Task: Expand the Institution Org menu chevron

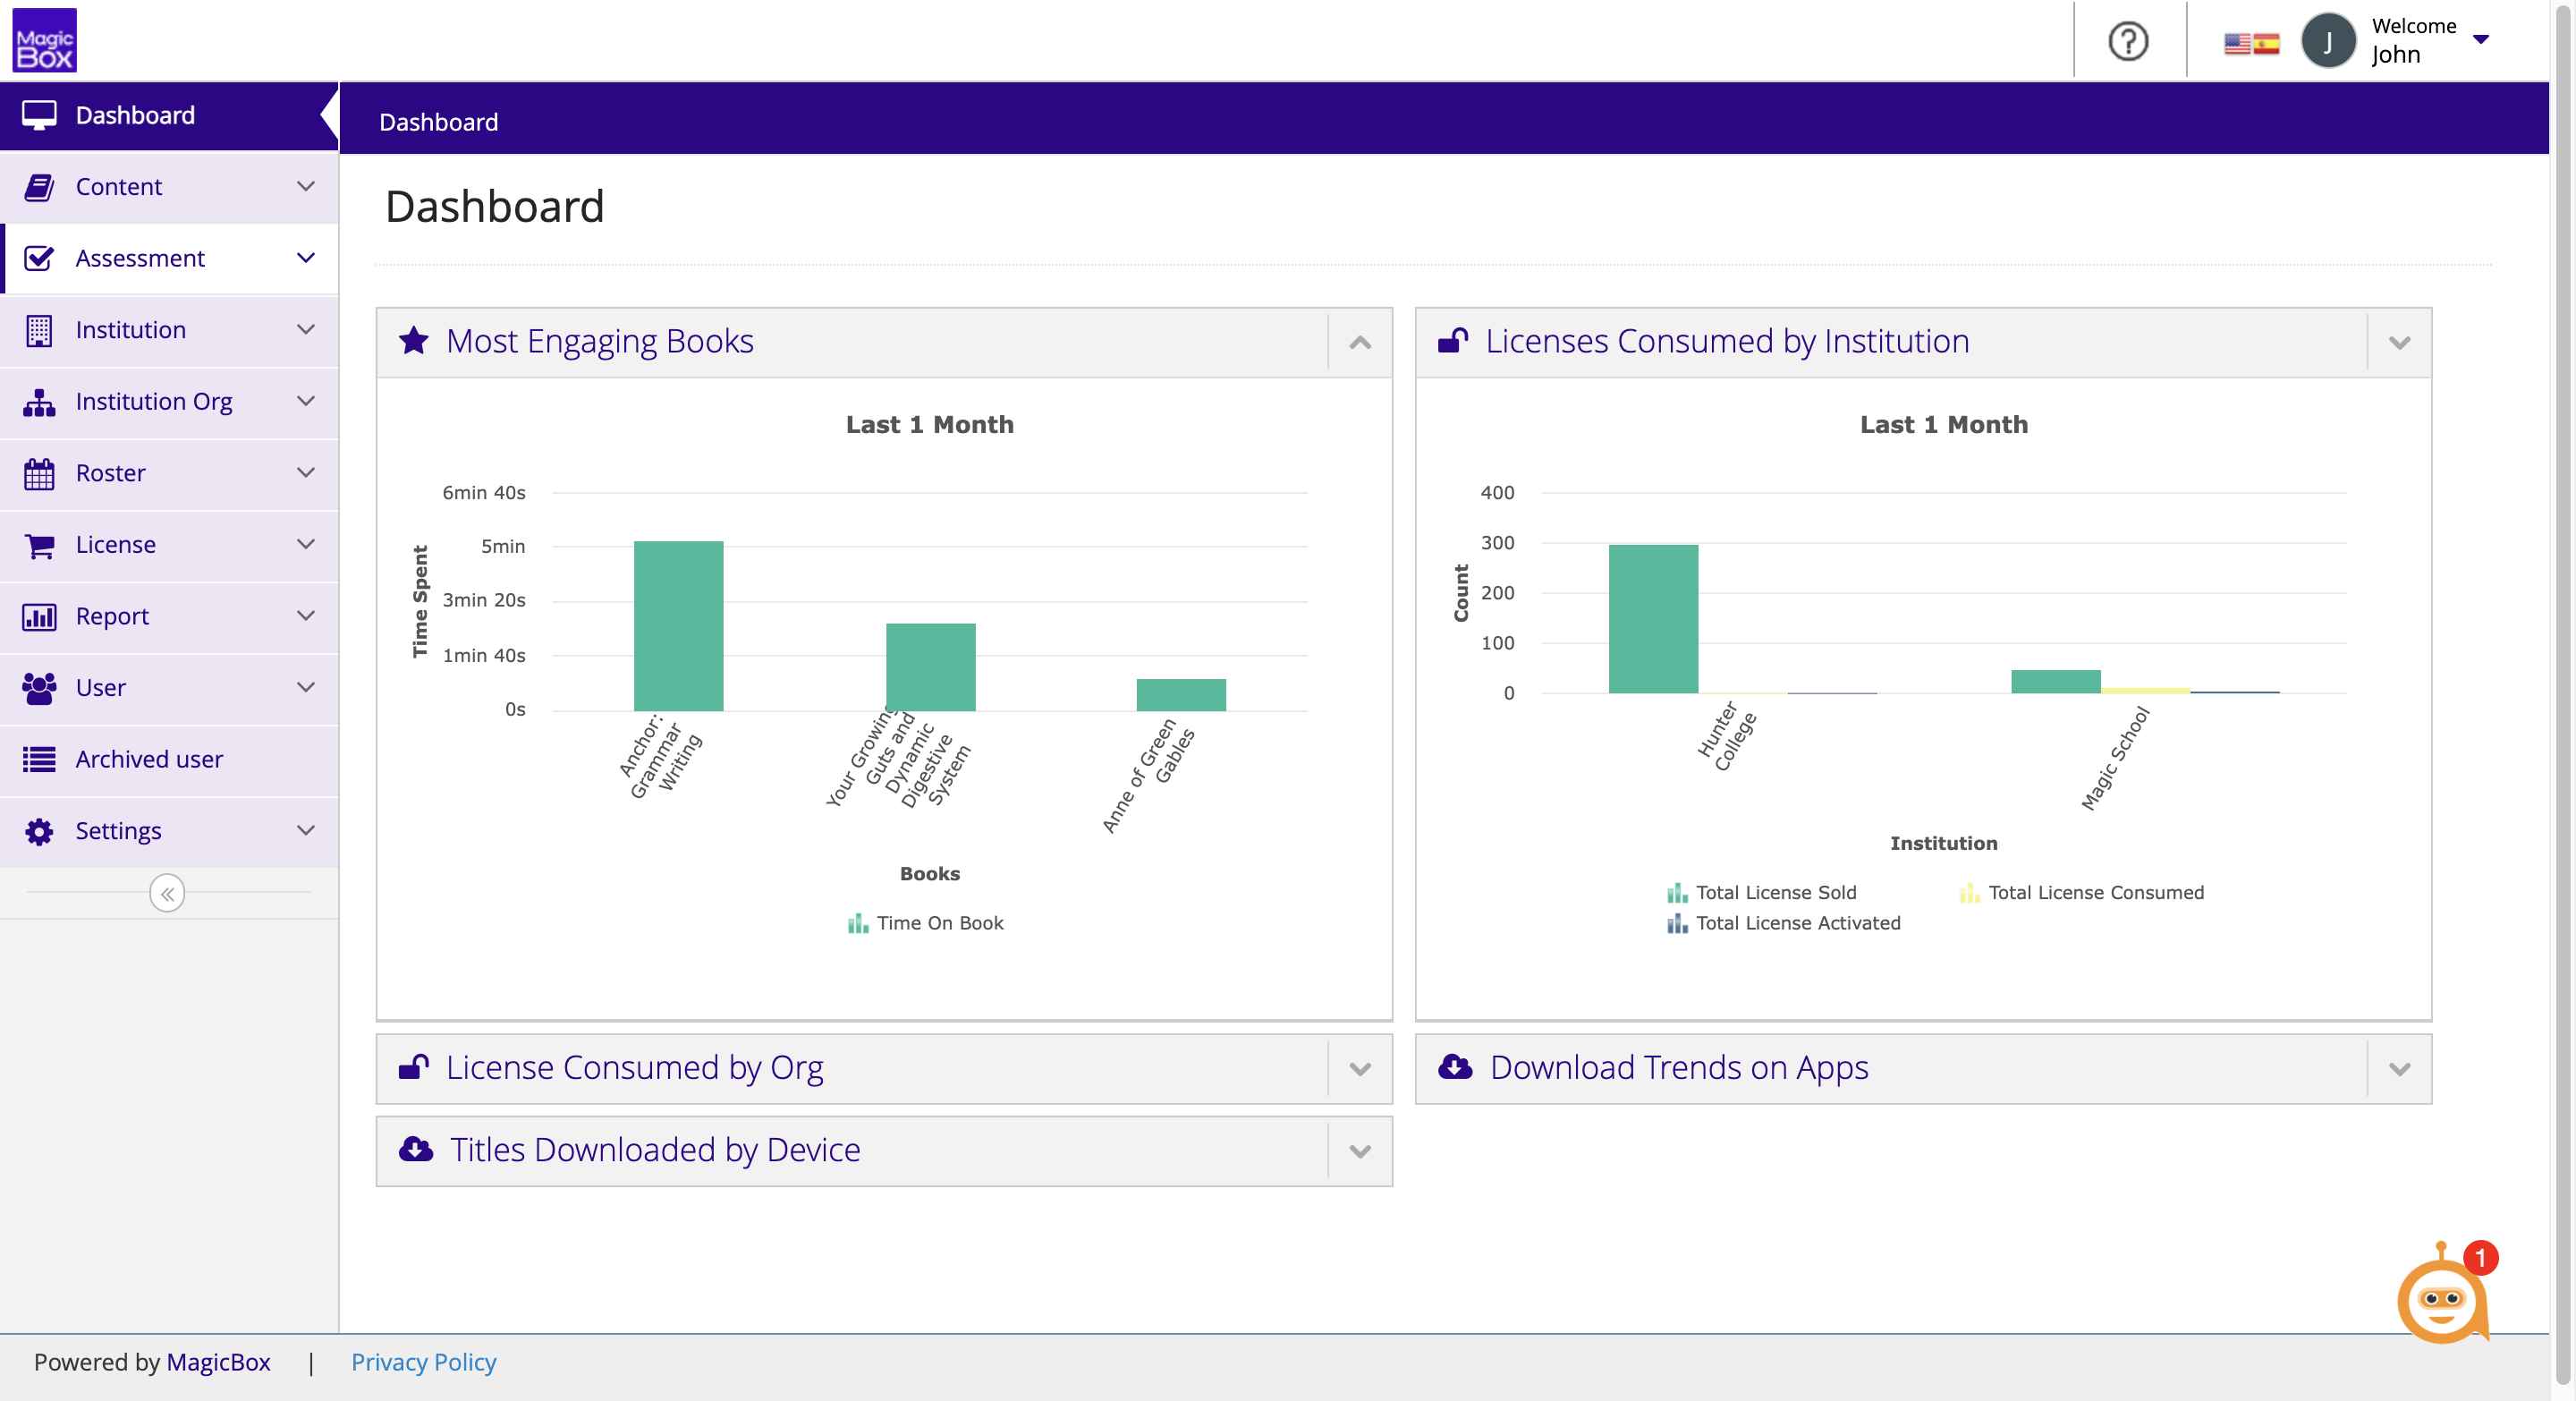Action: pyautogui.click(x=306, y=401)
